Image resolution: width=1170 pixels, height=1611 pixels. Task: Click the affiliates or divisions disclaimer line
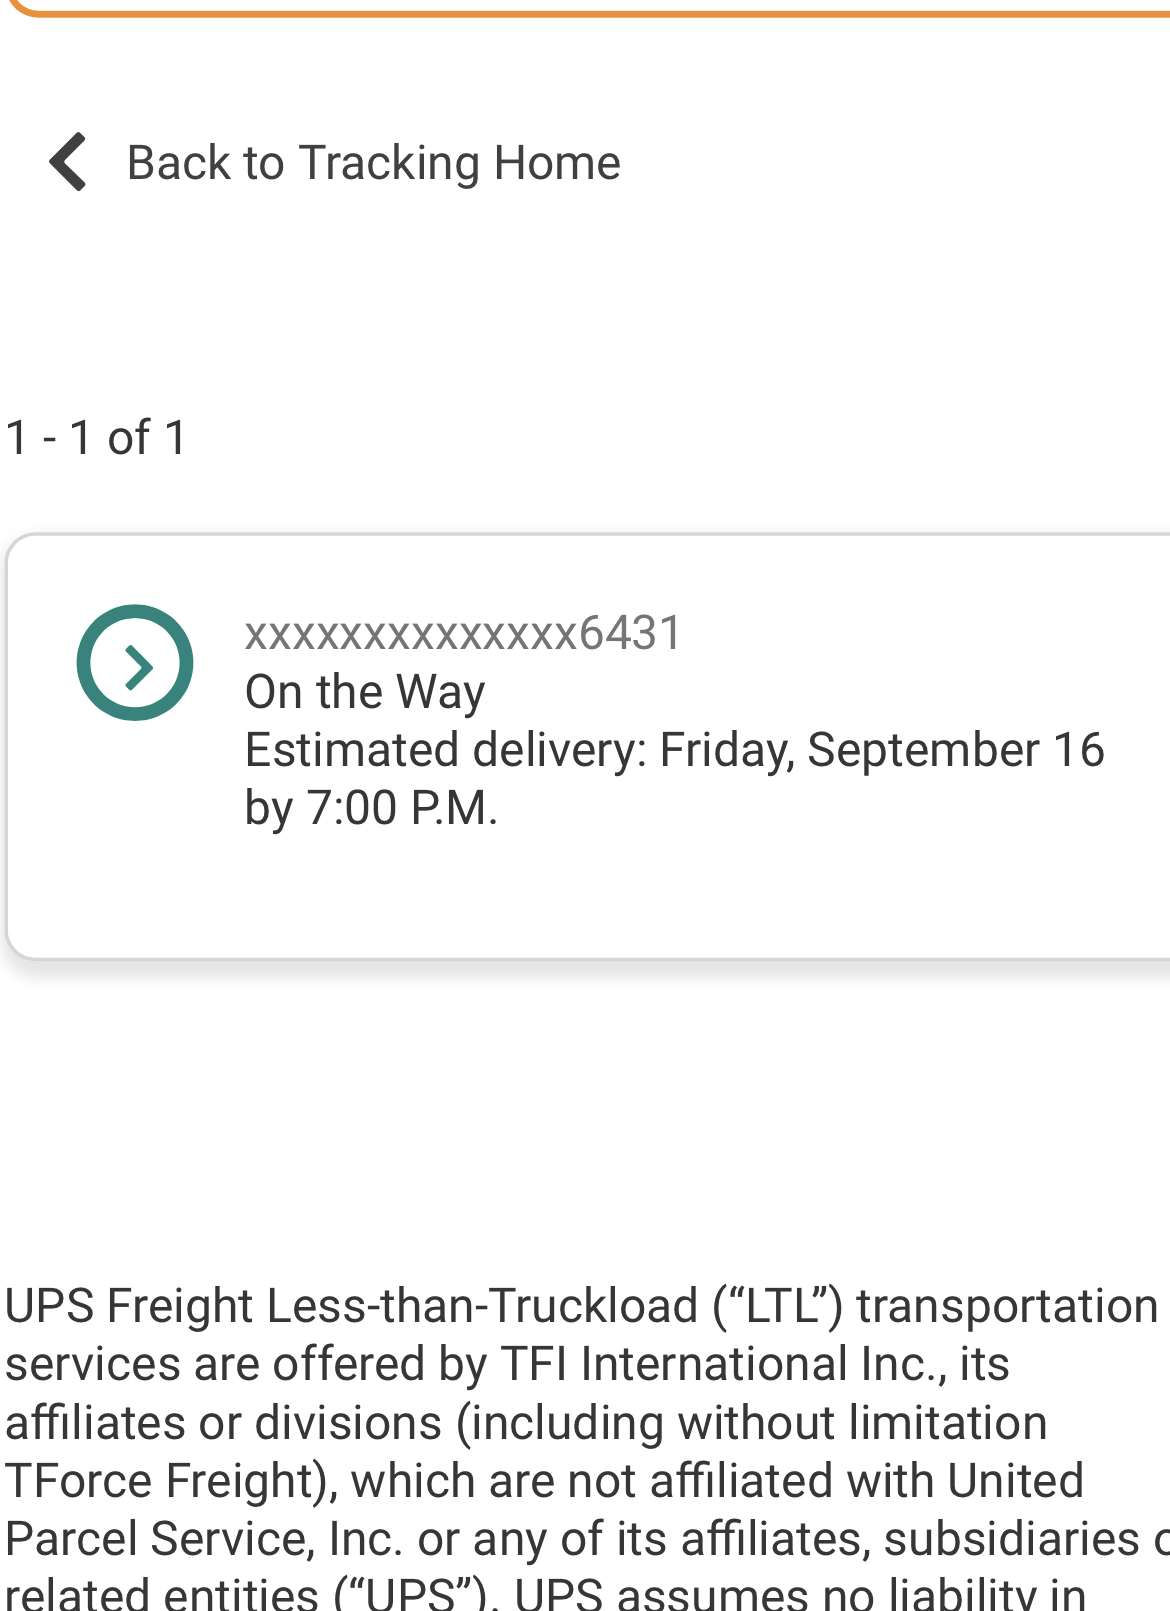click(x=525, y=1422)
